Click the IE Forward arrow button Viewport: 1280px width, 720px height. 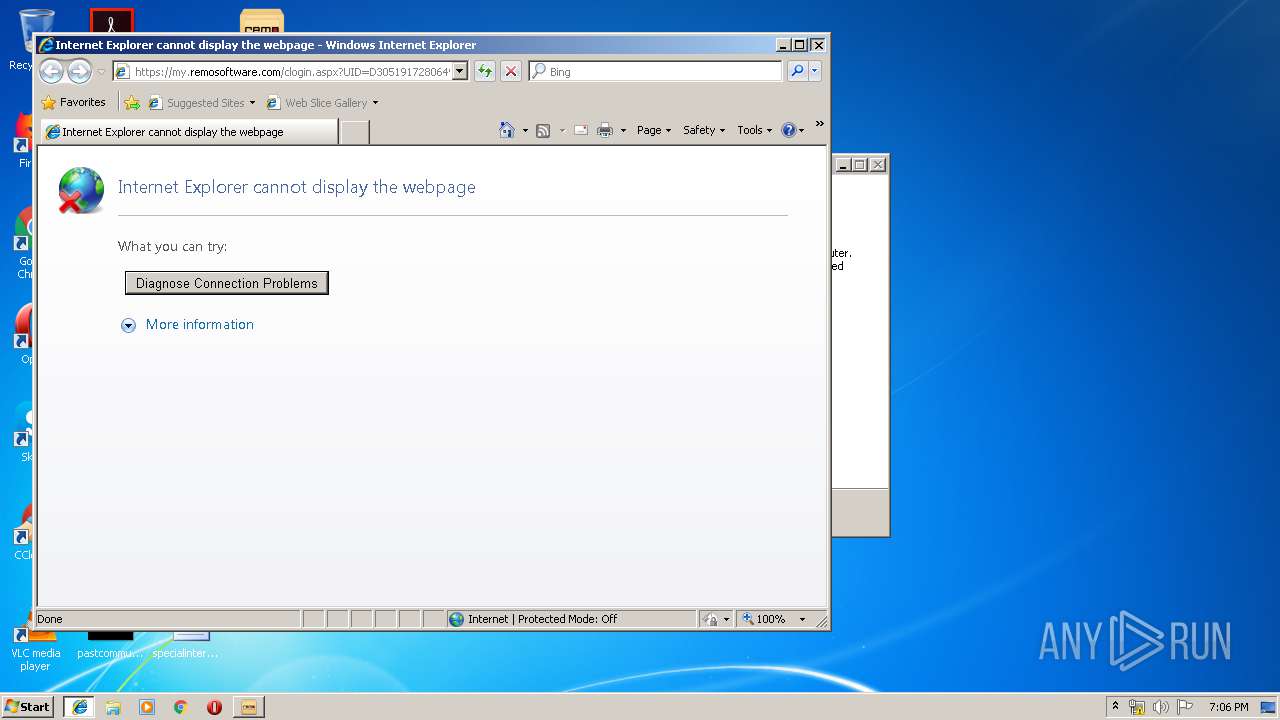[79, 71]
